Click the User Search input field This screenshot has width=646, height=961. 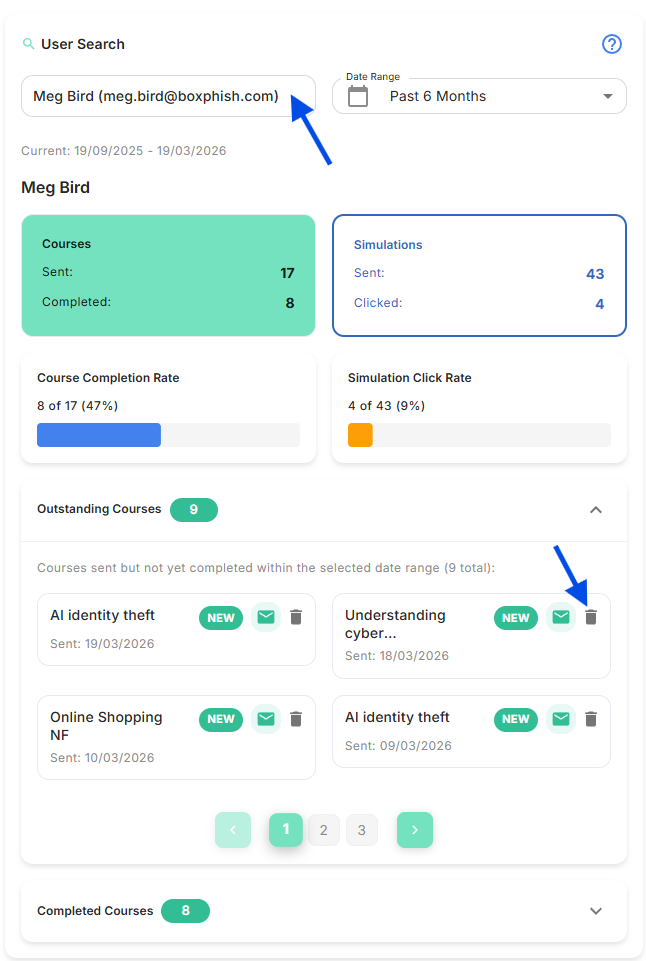click(160, 96)
